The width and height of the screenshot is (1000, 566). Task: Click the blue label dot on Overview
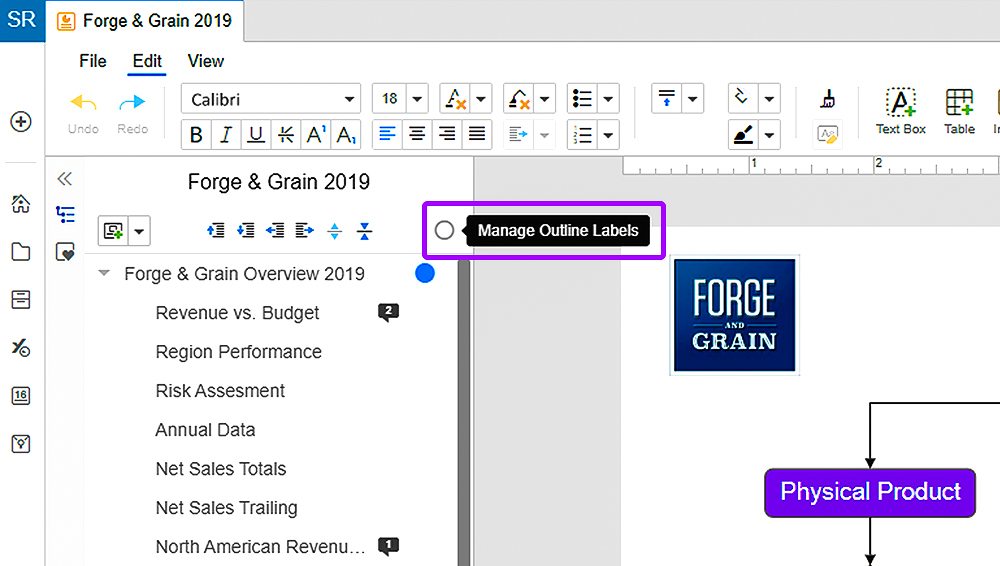point(425,273)
